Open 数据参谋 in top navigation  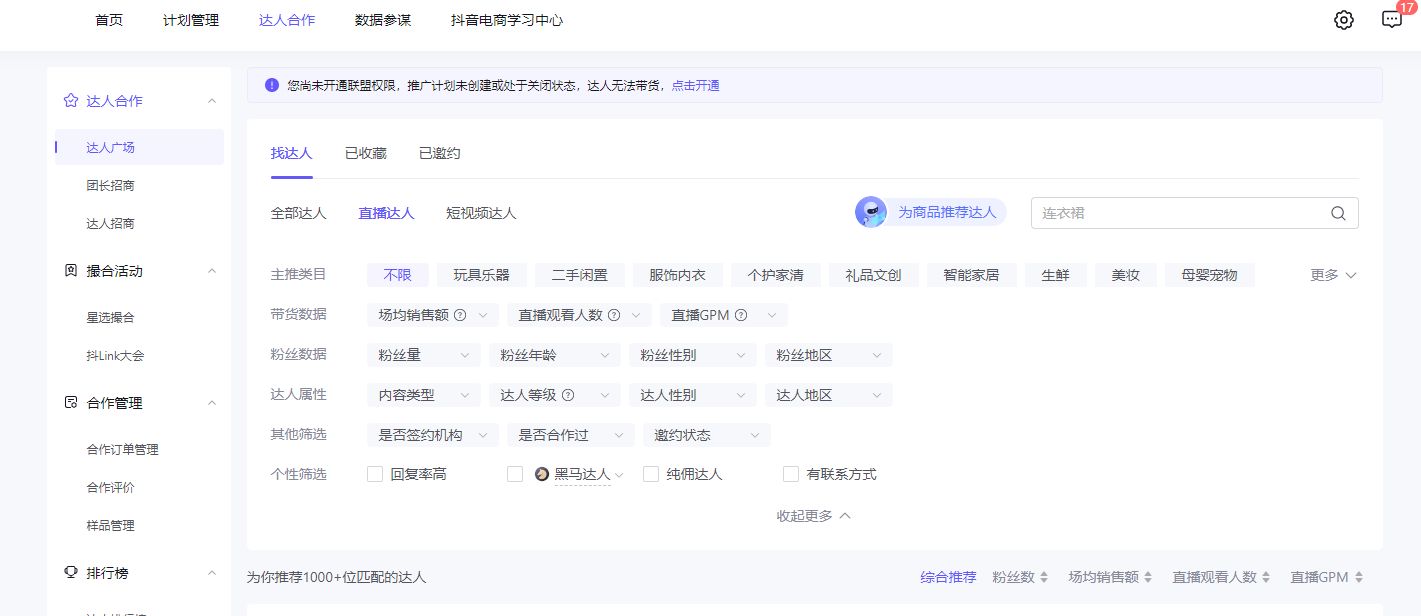pos(382,20)
